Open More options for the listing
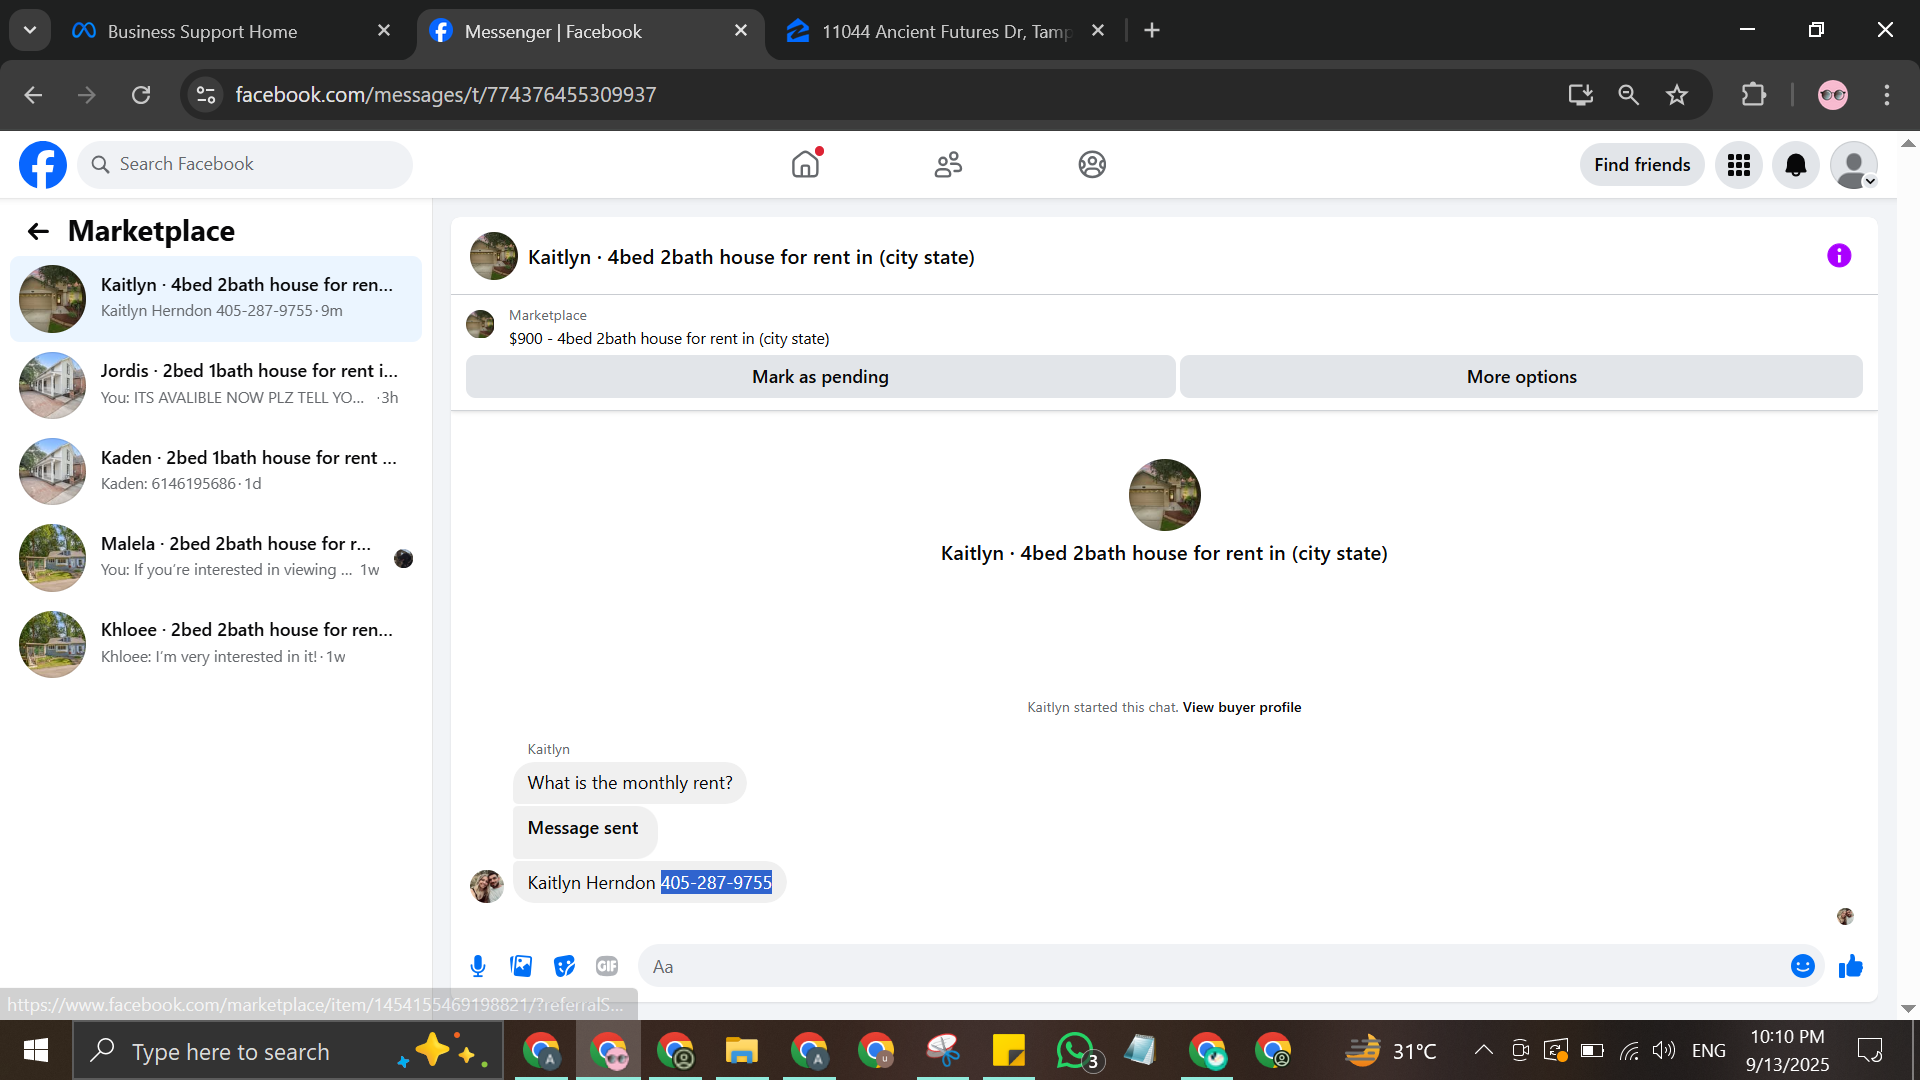The width and height of the screenshot is (1920, 1080). [1521, 377]
